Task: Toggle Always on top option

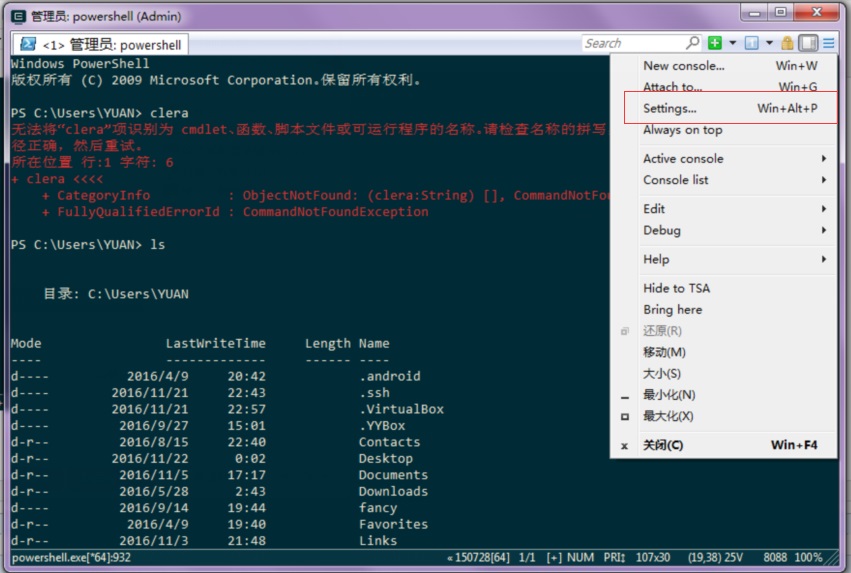Action: [682, 130]
